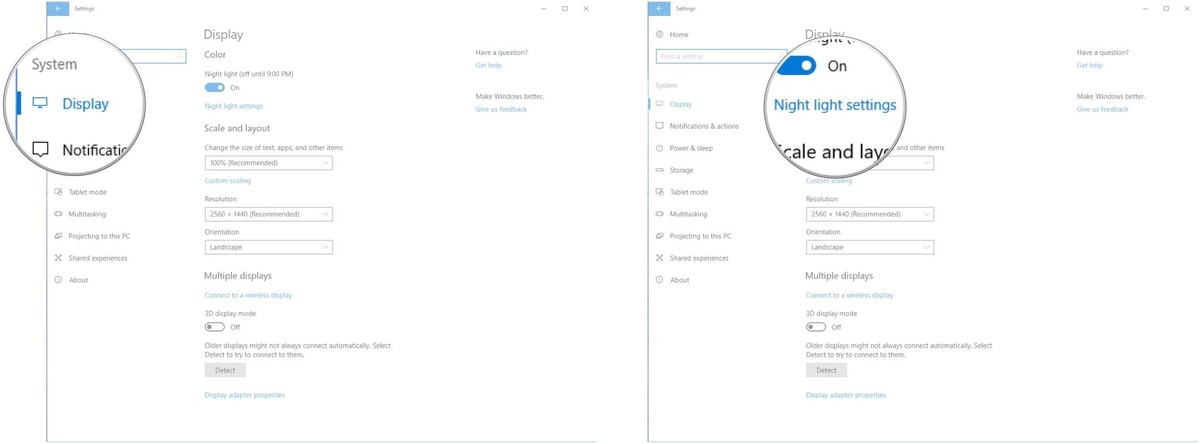The image size is (1200, 444).
Task: Focus the Find a setting search box, right window
Action: [721, 56]
